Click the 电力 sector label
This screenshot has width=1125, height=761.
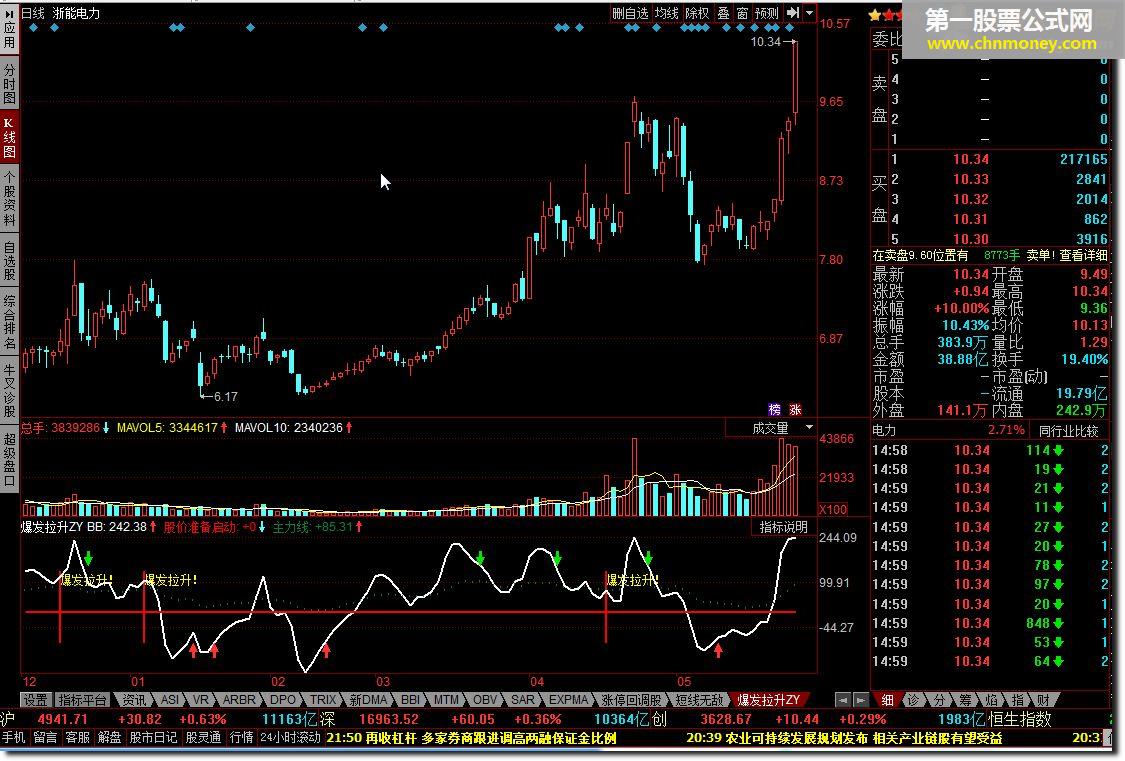pos(884,431)
